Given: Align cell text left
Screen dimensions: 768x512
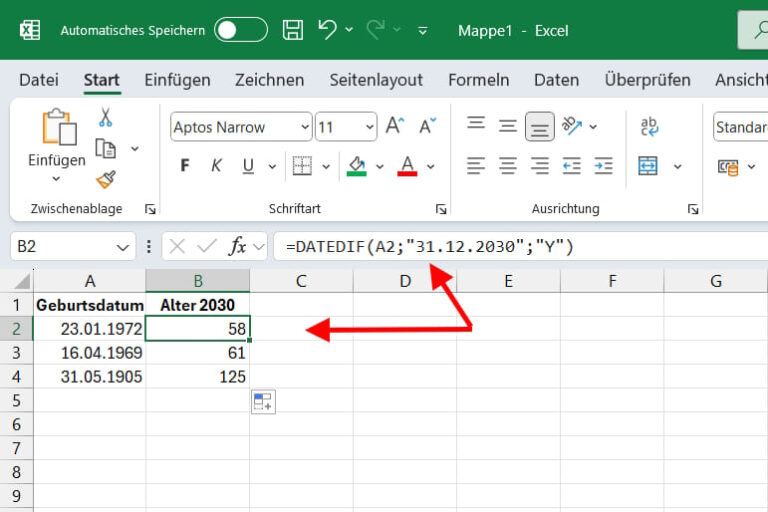Looking at the screenshot, I should point(476,166).
